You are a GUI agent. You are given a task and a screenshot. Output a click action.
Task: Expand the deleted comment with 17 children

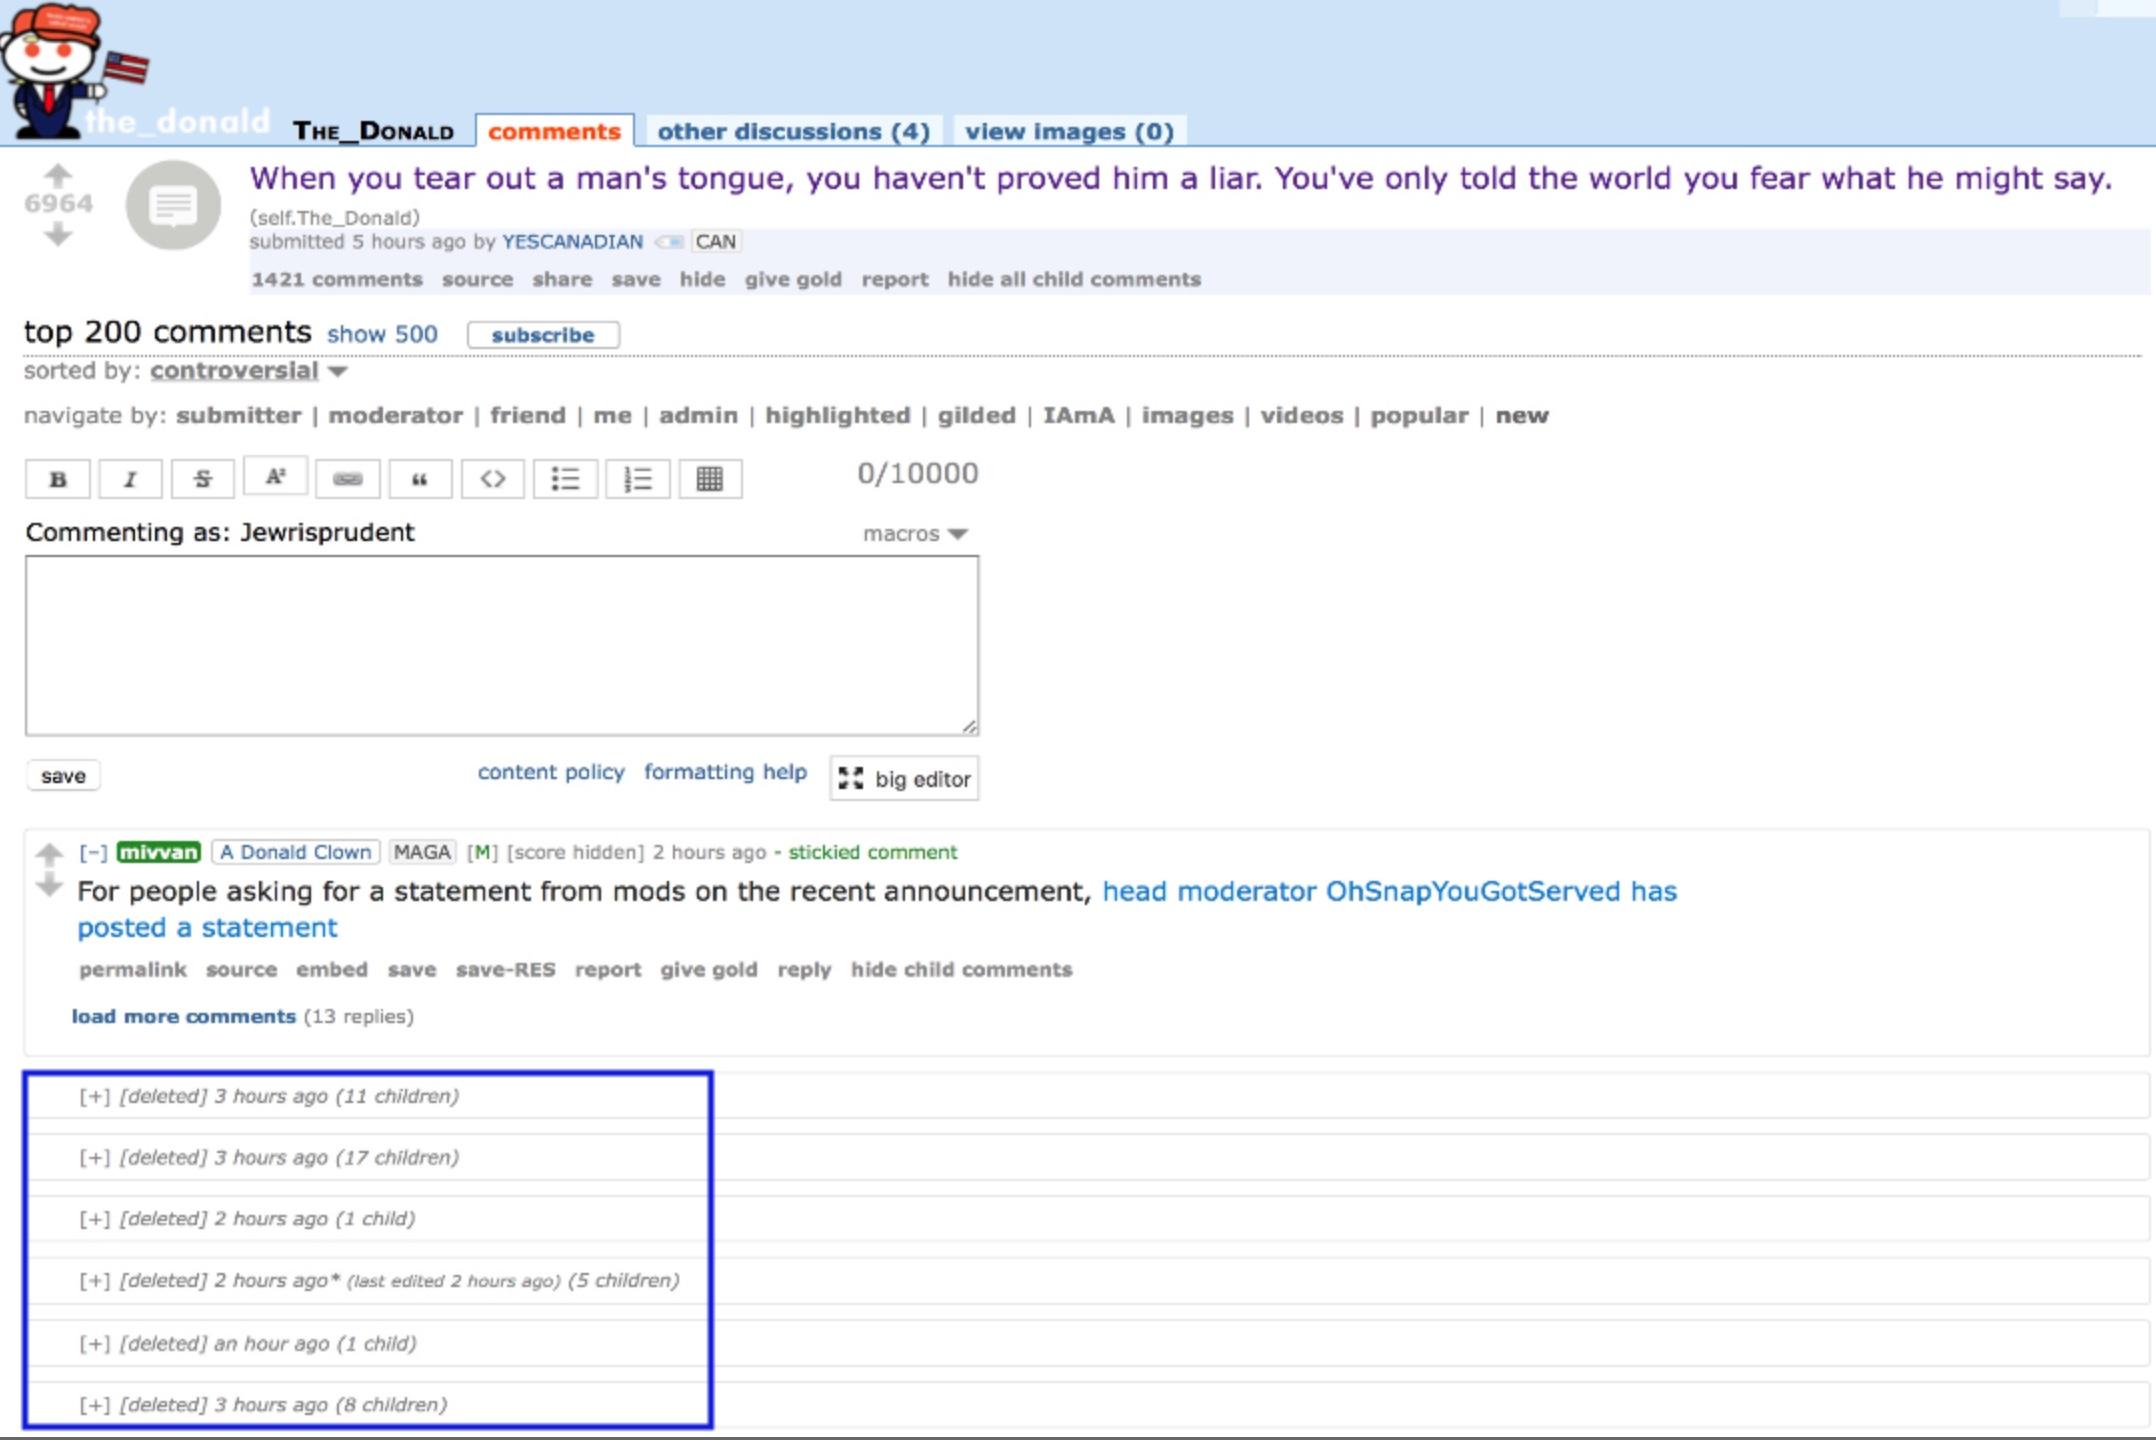(x=94, y=1158)
